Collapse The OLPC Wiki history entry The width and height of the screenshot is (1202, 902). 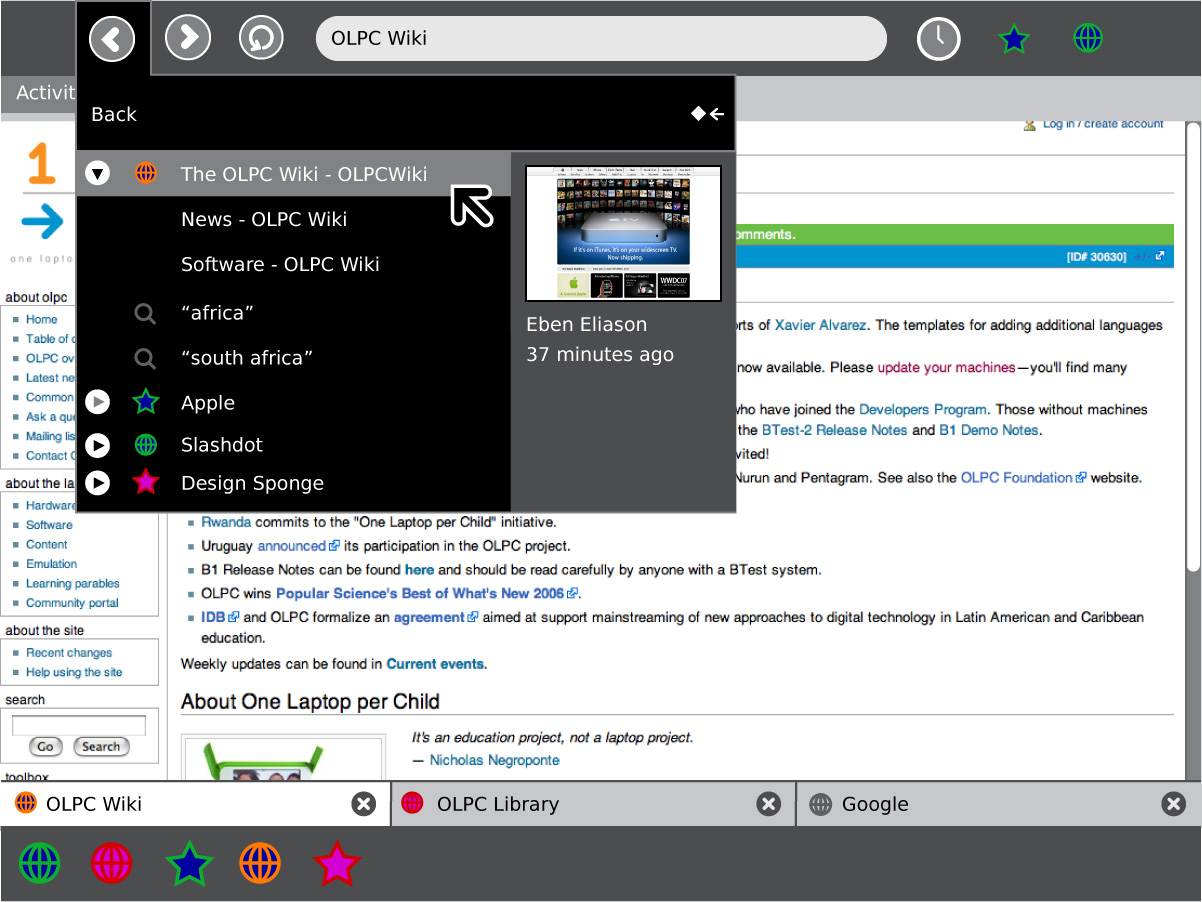[97, 174]
